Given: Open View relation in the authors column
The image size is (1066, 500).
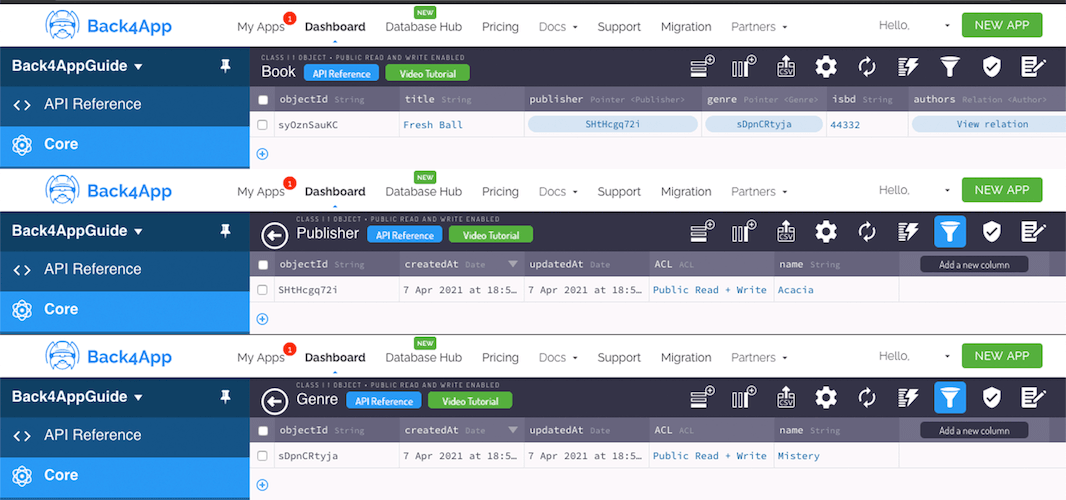Looking at the screenshot, I should (991, 125).
